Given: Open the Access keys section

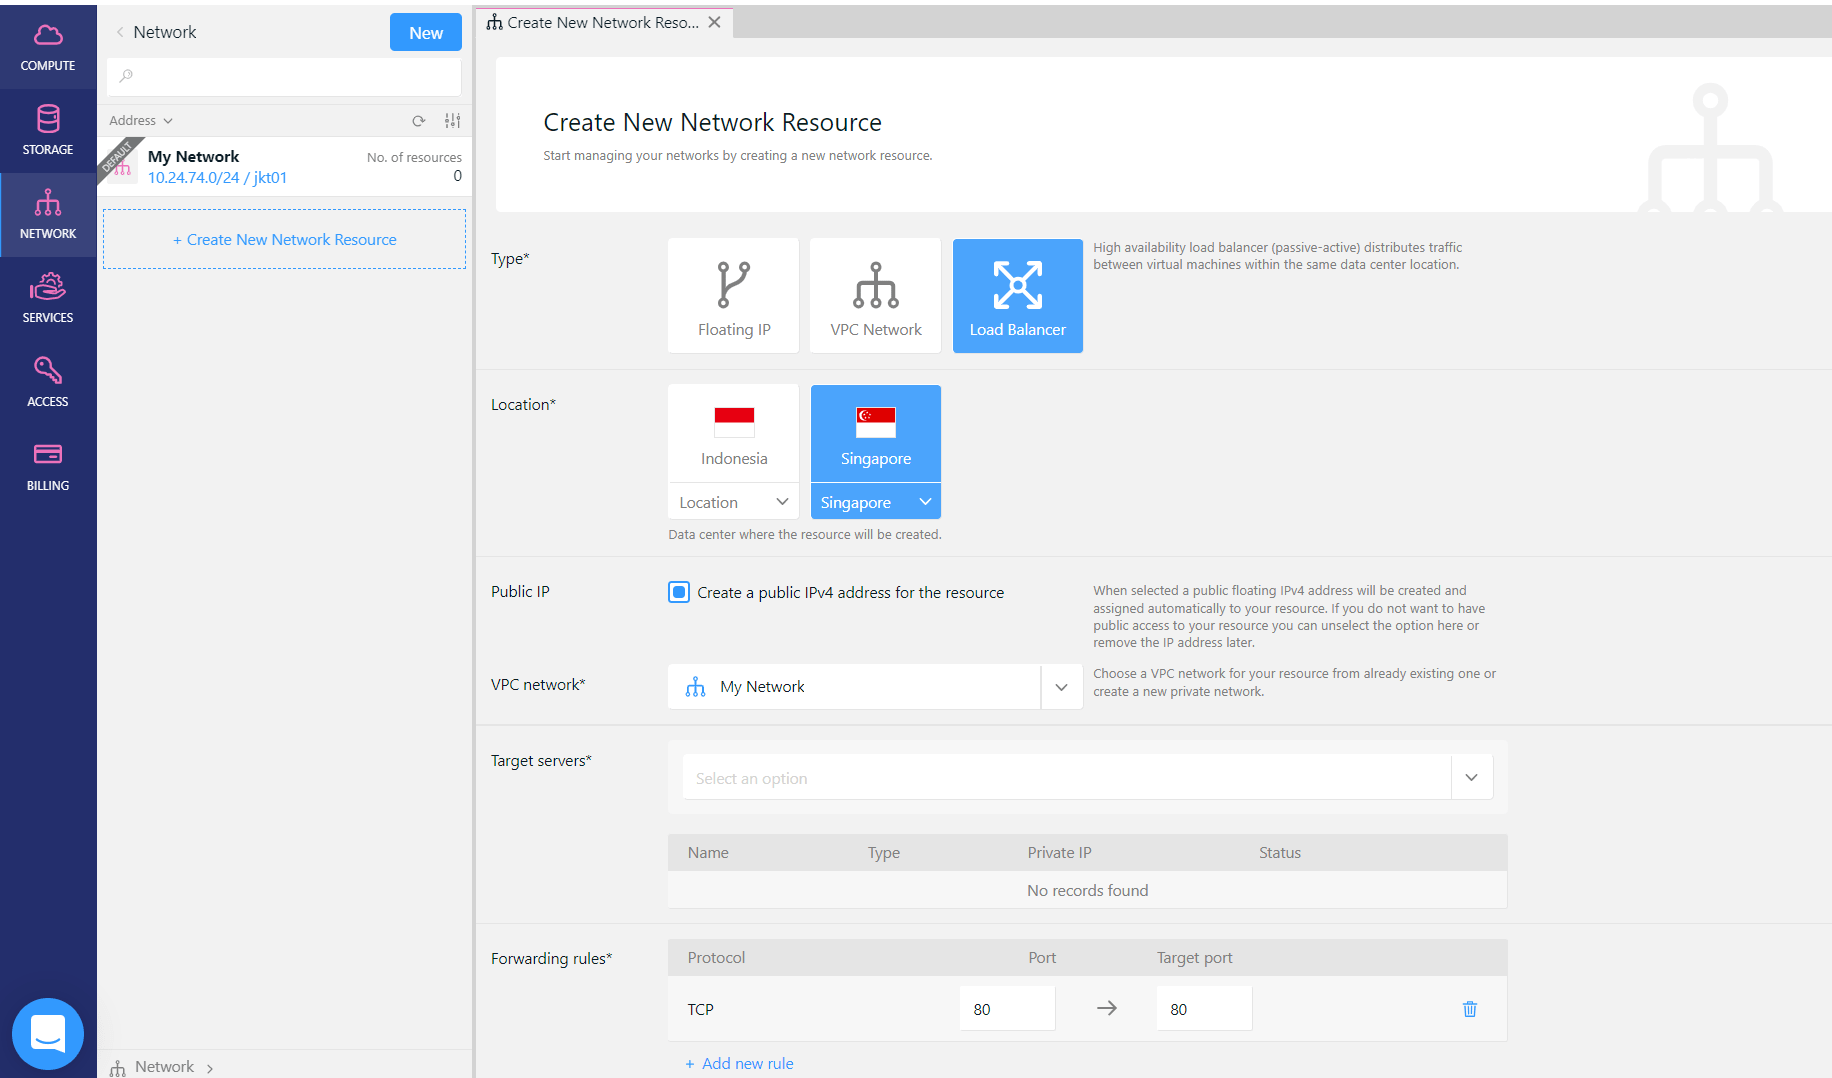Looking at the screenshot, I should pyautogui.click(x=48, y=382).
